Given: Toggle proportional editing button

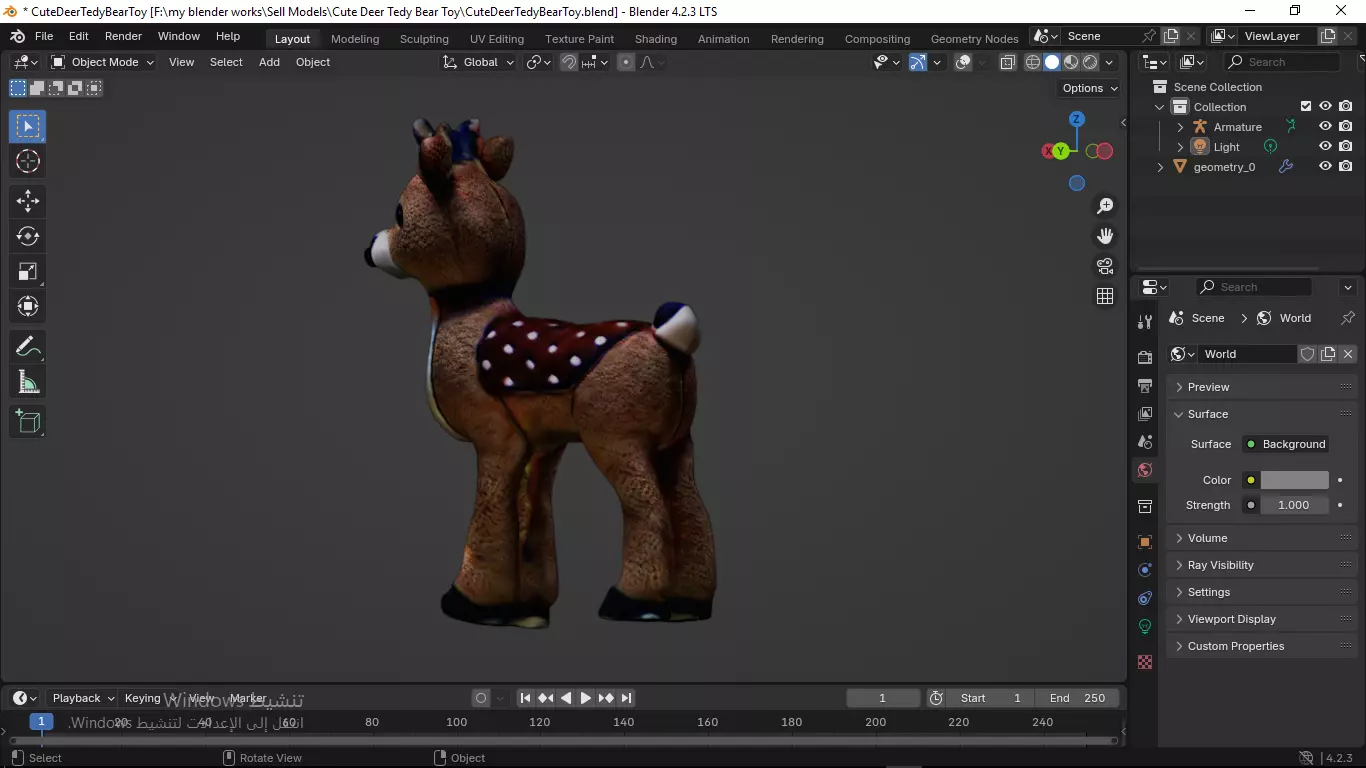Looking at the screenshot, I should [626, 62].
